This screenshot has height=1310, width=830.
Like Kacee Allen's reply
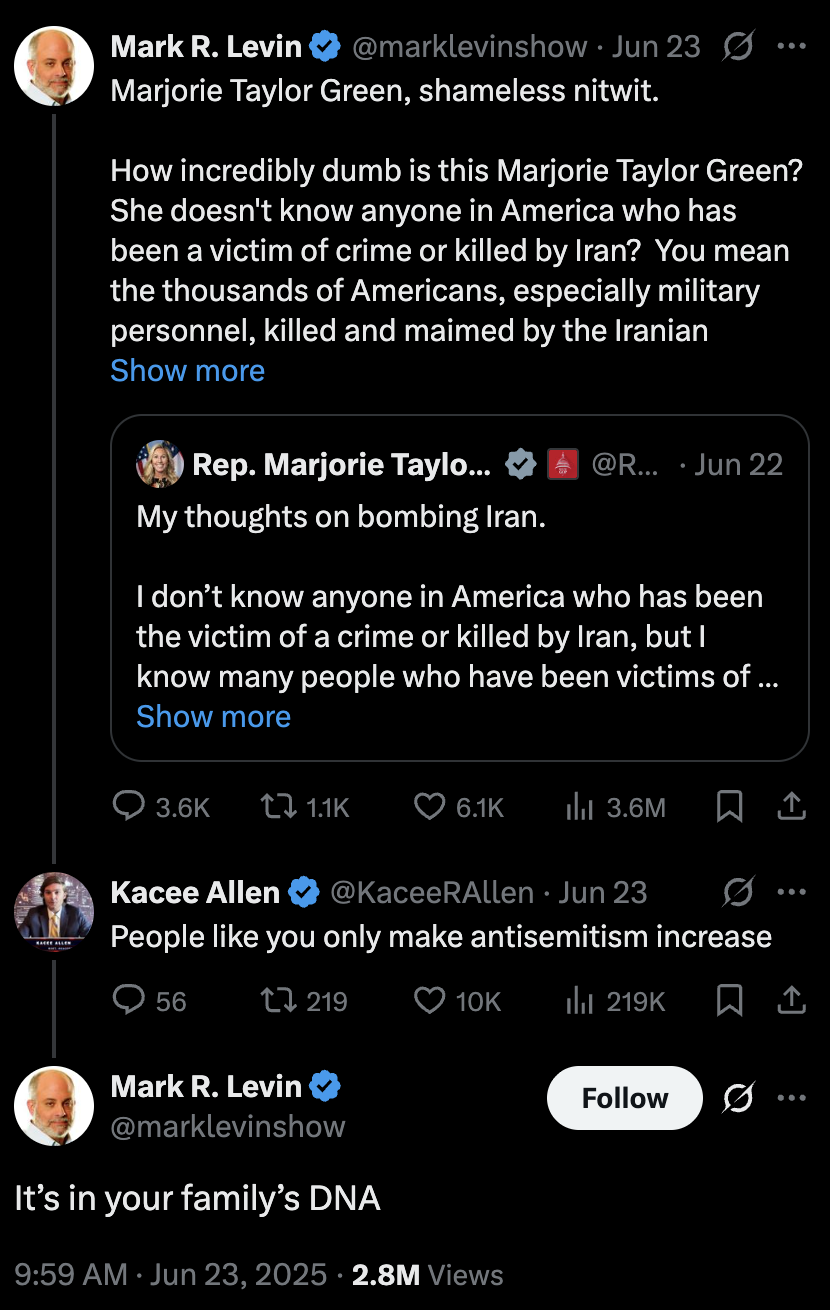(430, 1000)
